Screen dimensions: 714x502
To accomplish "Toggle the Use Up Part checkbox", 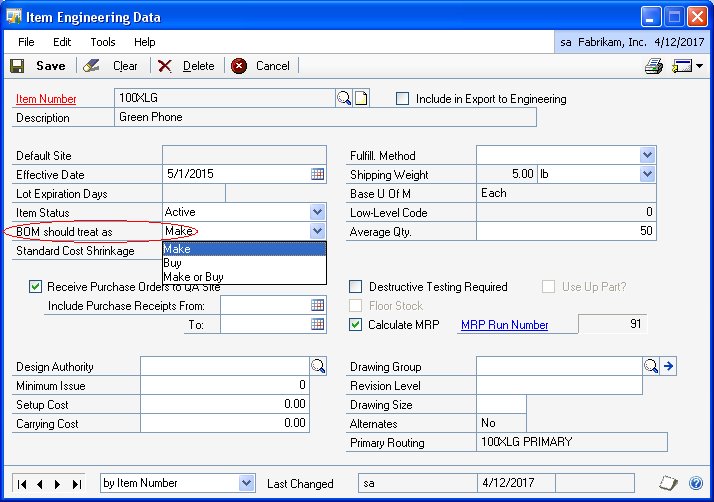I will [548, 287].
